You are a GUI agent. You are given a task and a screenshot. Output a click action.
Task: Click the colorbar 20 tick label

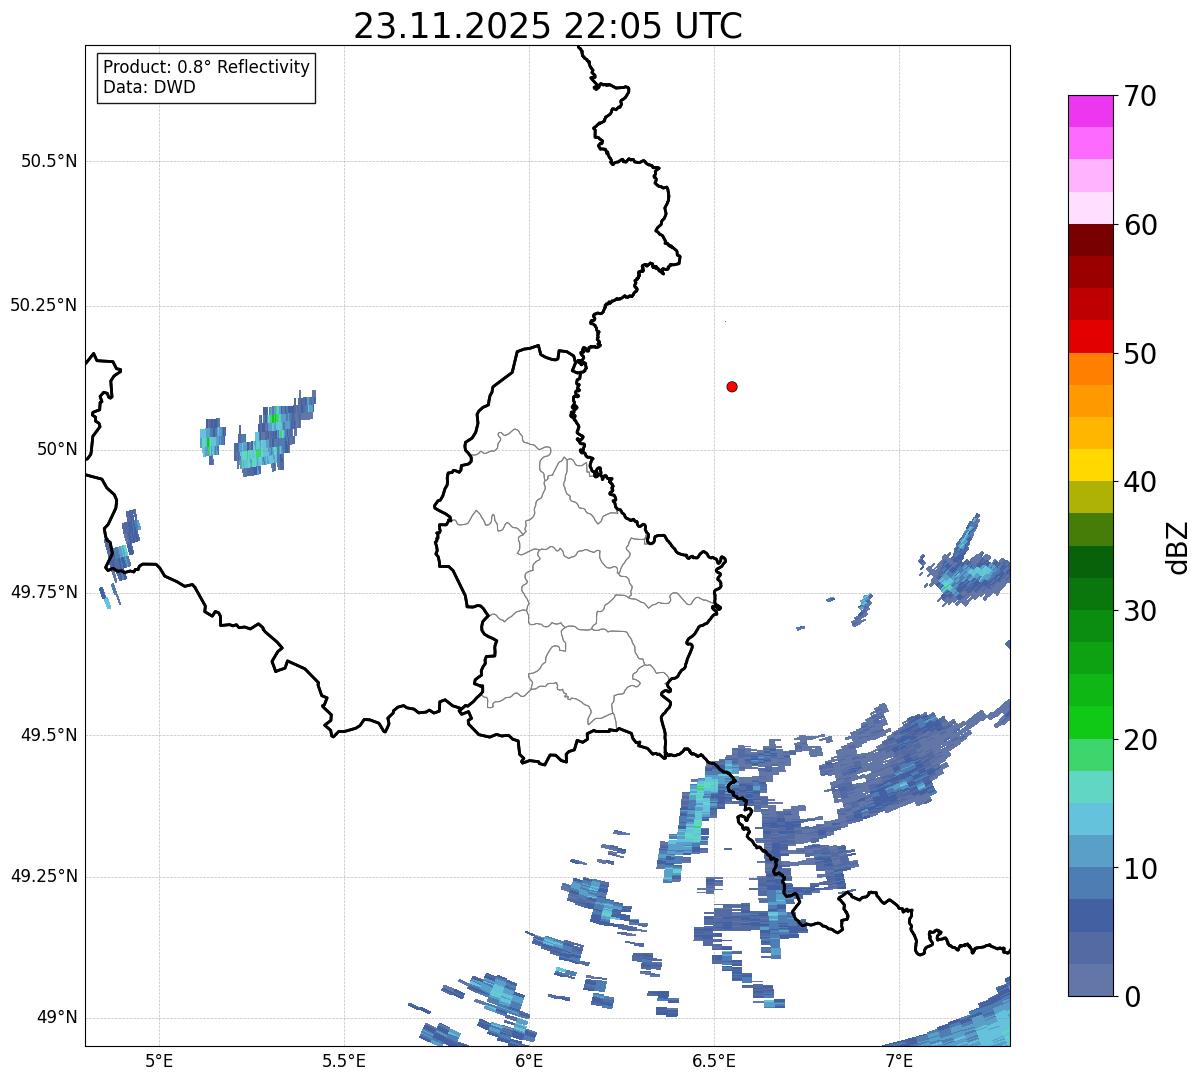click(1140, 740)
